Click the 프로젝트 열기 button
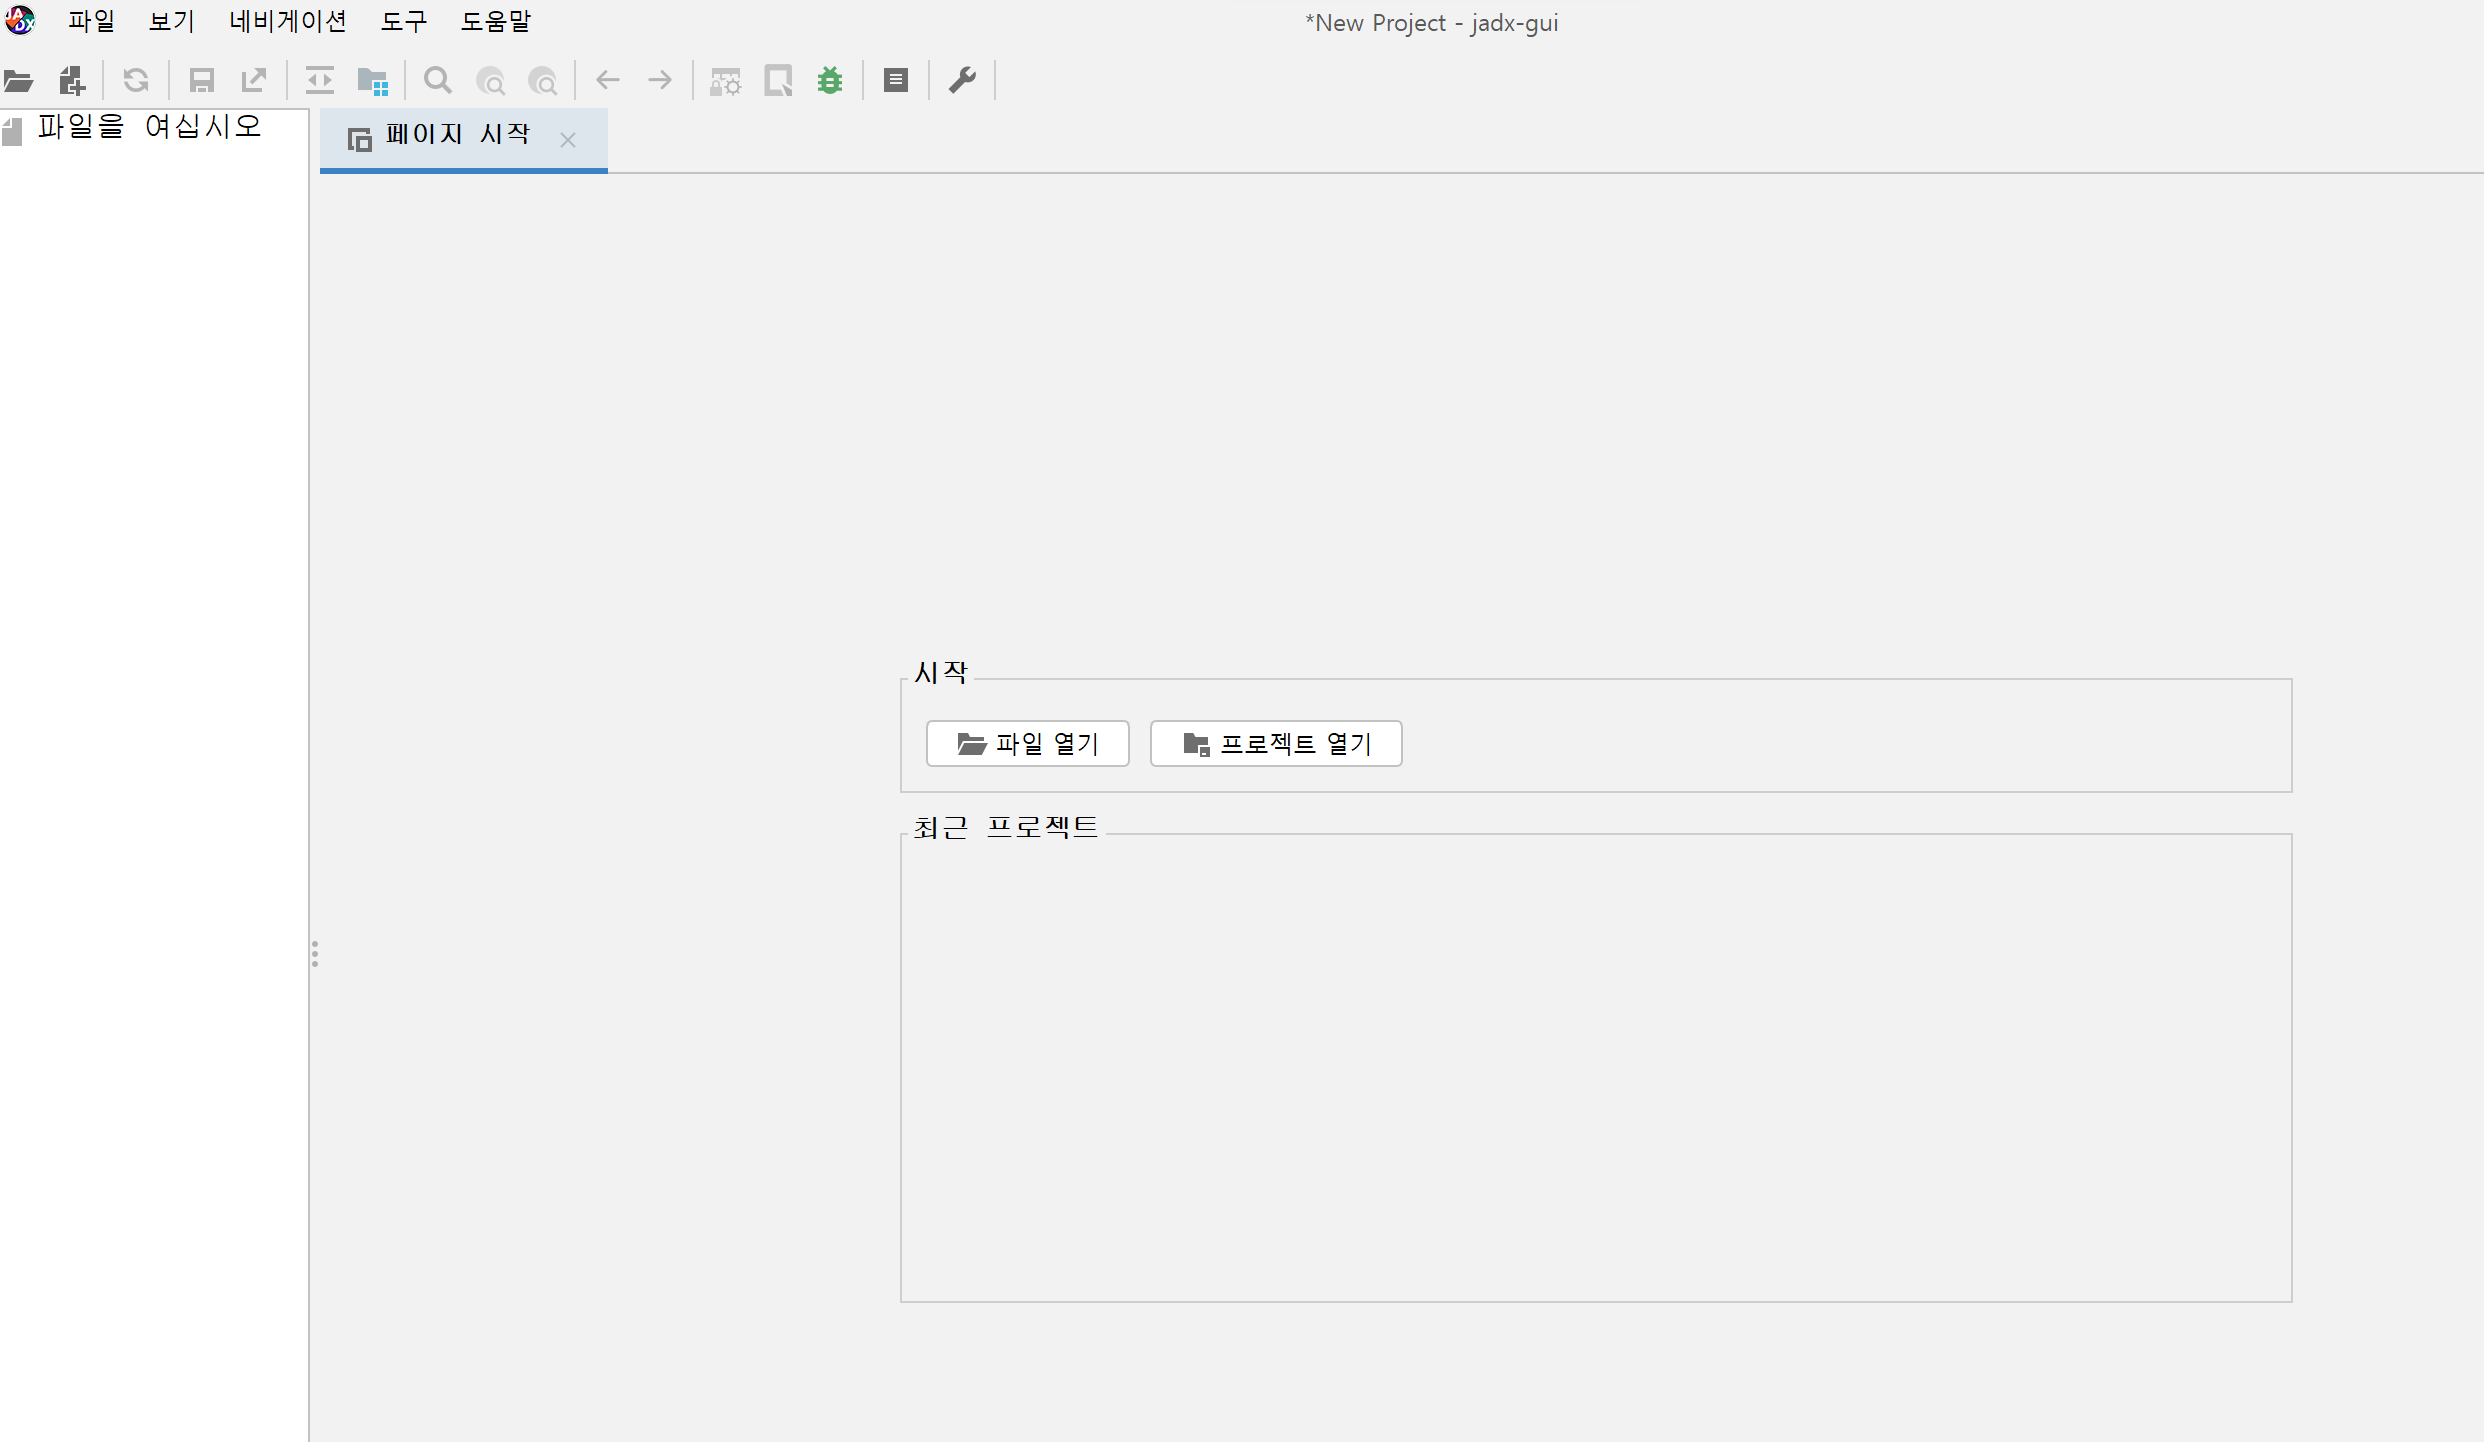The width and height of the screenshot is (2484, 1442). (1275, 743)
